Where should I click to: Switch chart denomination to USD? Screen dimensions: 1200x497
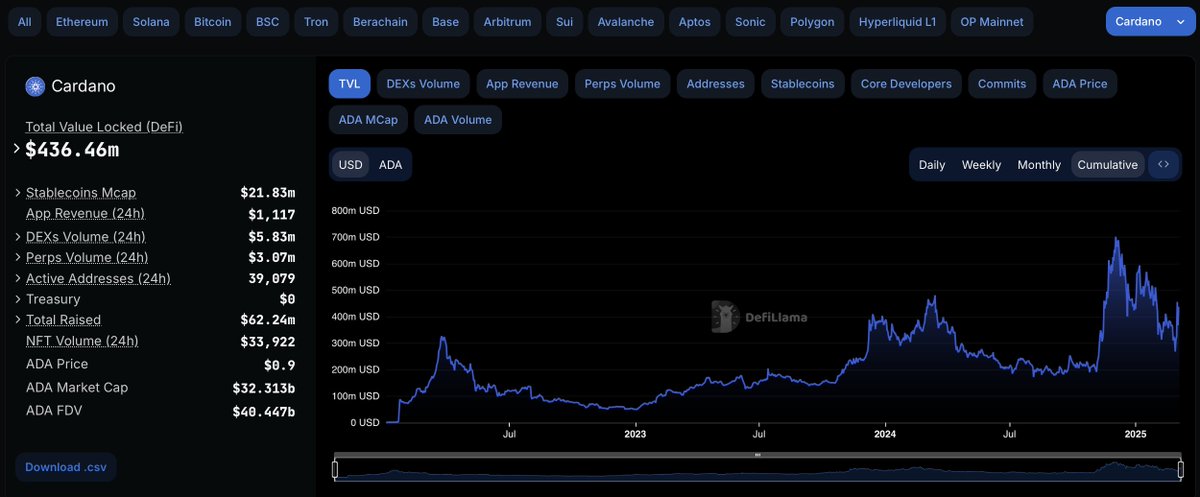(x=351, y=165)
